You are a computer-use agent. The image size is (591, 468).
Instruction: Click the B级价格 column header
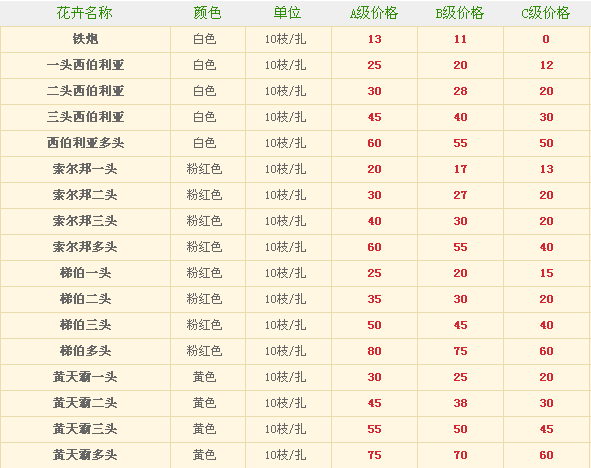460,13
